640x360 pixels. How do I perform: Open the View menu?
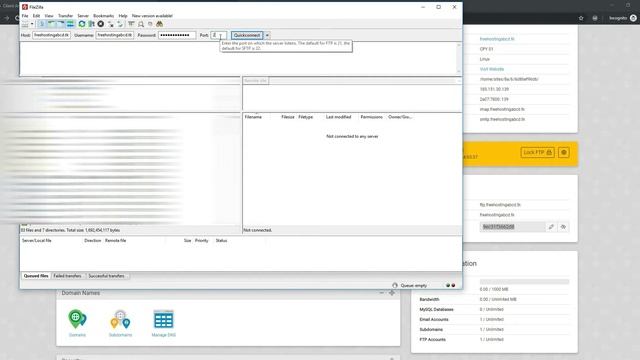(x=49, y=16)
